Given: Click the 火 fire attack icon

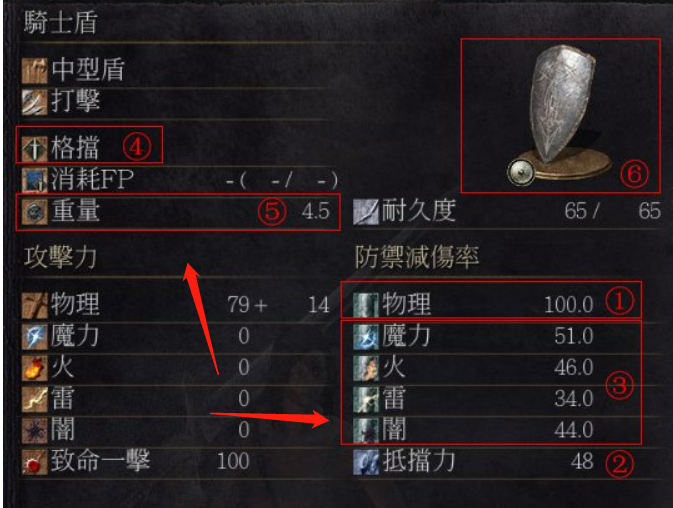Looking at the screenshot, I should 34,368.
